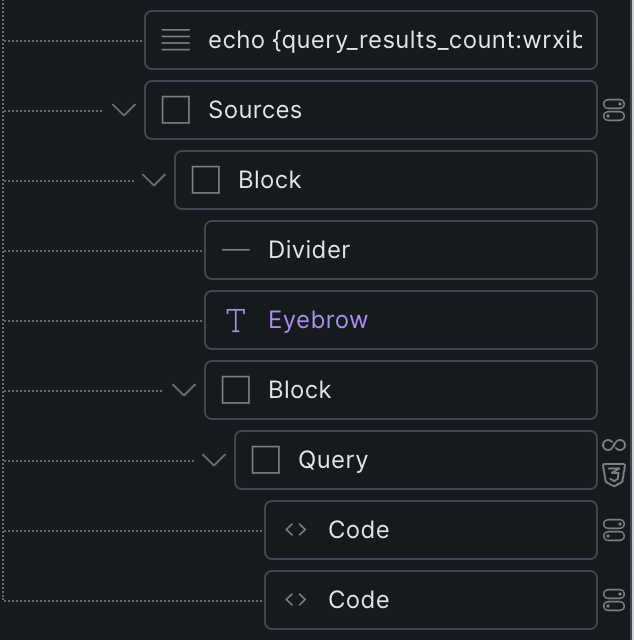Image resolution: width=634 pixels, height=640 pixels.
Task: Click the horizontal line icon on Divider
Action: coord(236,250)
